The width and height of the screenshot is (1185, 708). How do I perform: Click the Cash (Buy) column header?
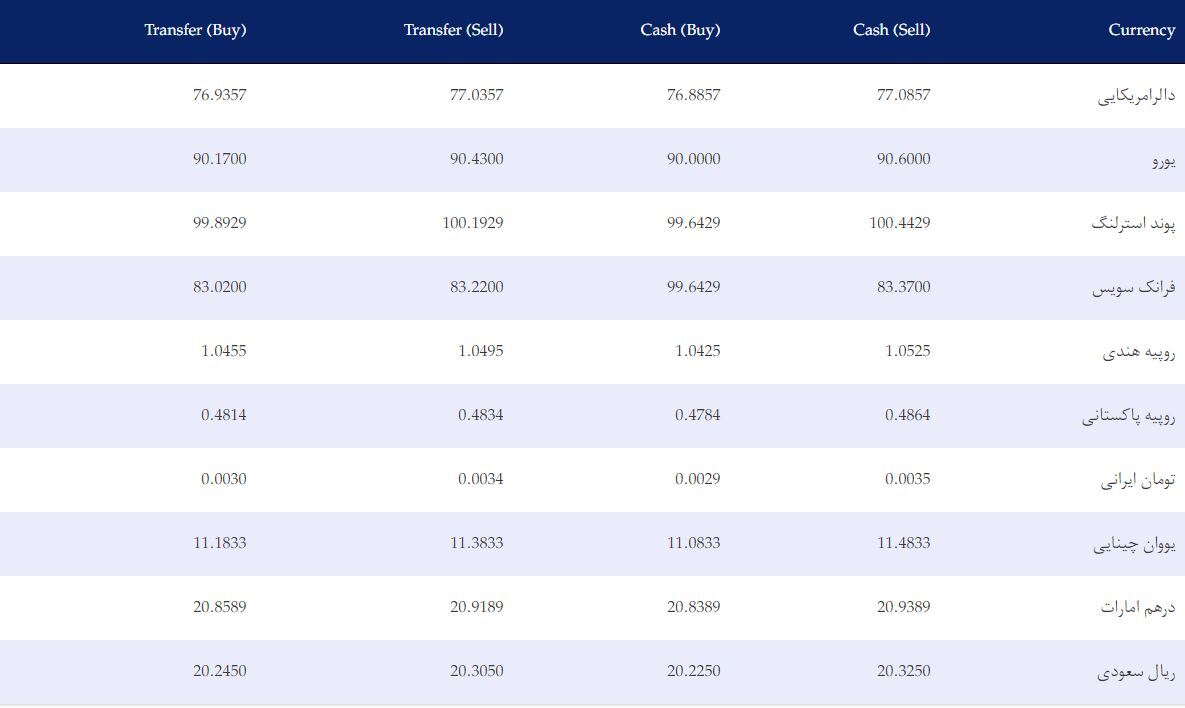tap(680, 30)
